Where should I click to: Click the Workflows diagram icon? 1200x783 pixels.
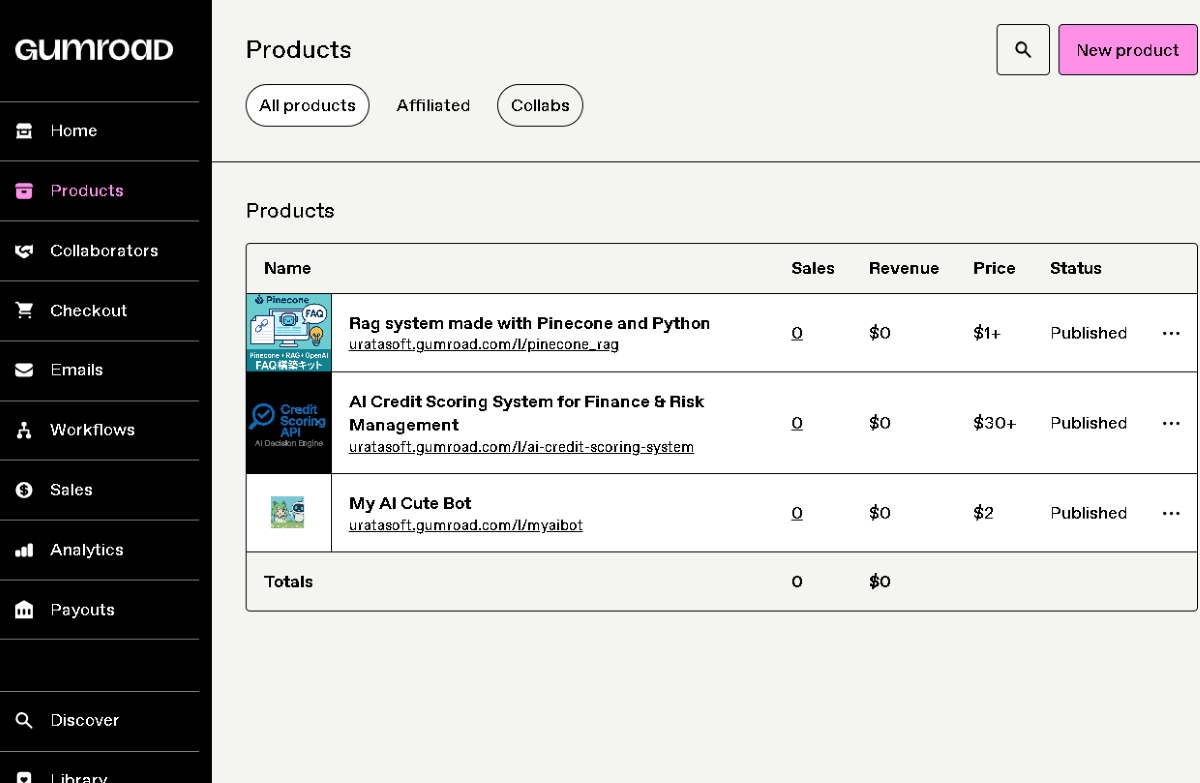(25, 430)
